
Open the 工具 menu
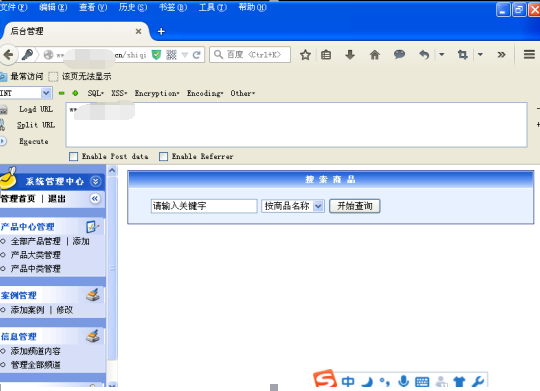point(213,7)
